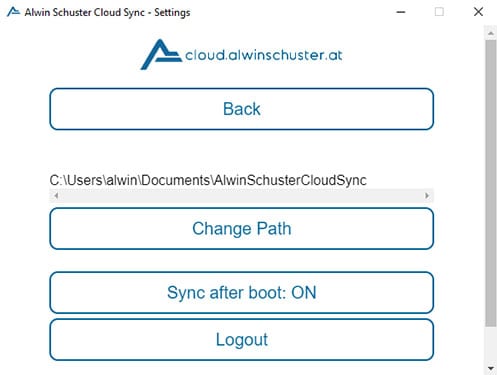
Task: Close the Cloud Sync Settings window
Action: coord(478,12)
